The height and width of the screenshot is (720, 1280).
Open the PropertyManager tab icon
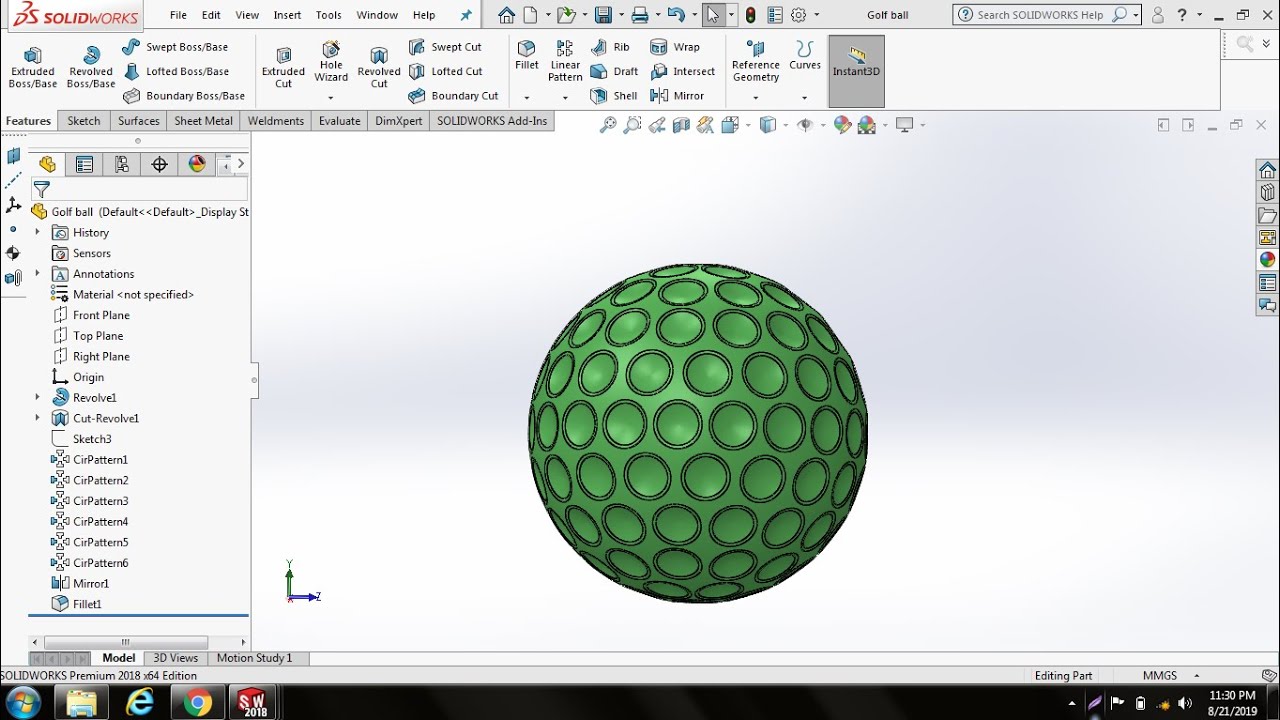click(x=84, y=165)
